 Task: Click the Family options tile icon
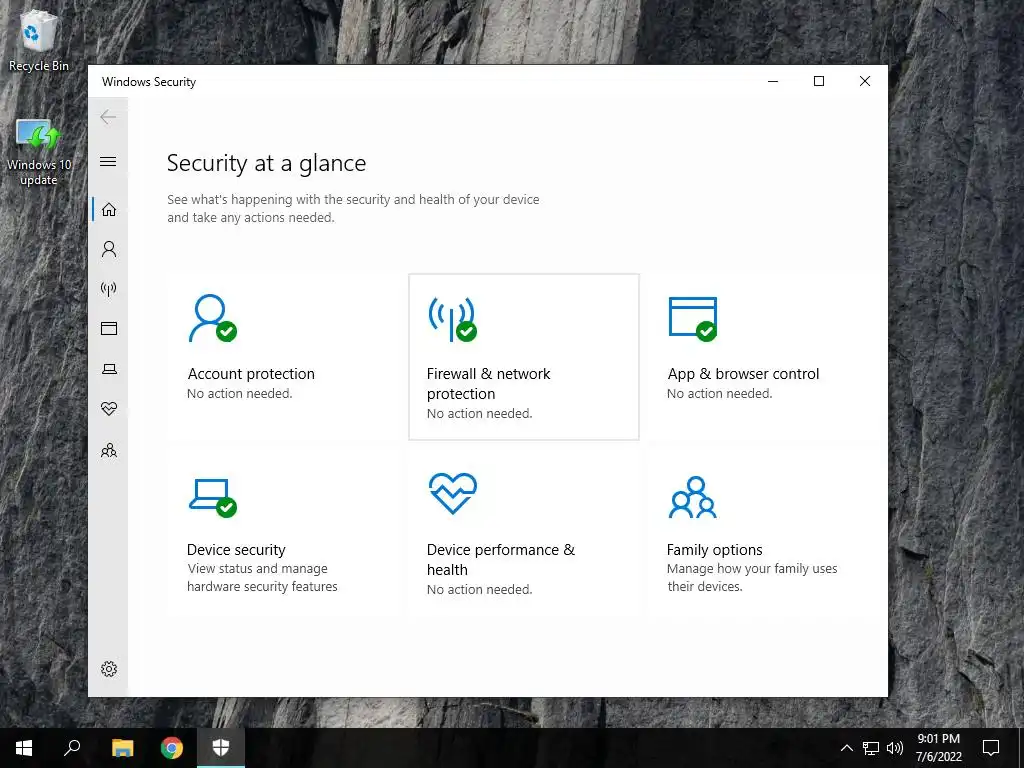pos(693,497)
